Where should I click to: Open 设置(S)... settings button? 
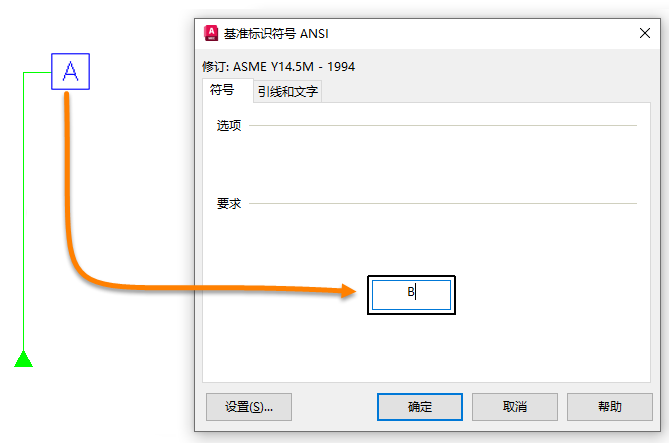[x=248, y=407]
